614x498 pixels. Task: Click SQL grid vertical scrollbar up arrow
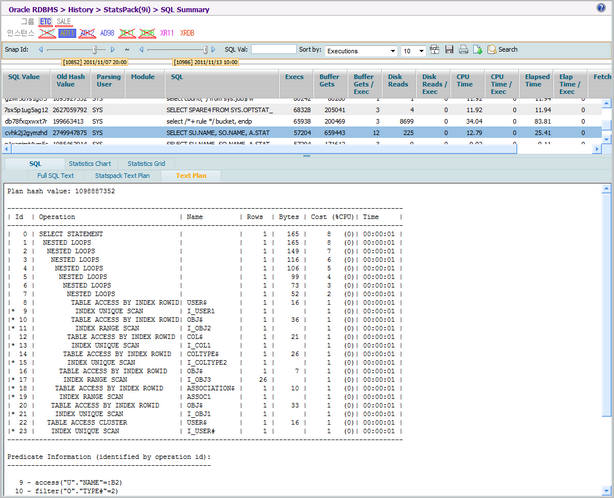coord(606,103)
